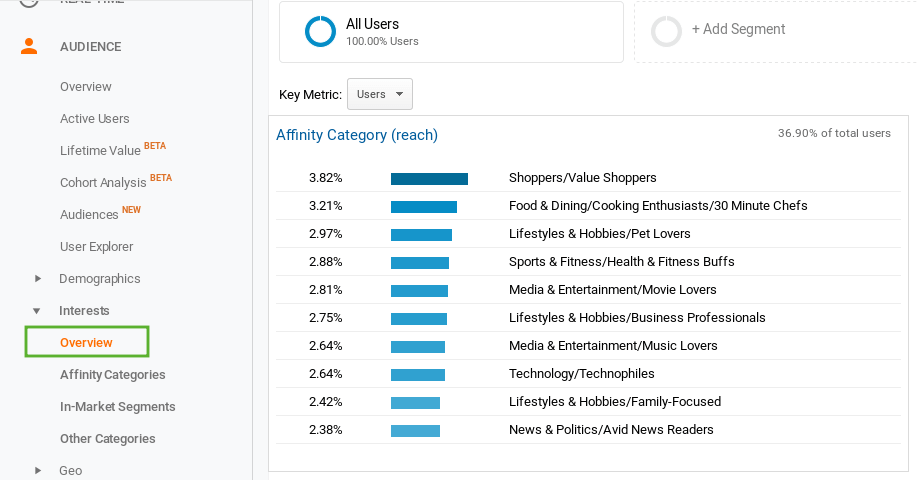Image resolution: width=917 pixels, height=480 pixels.
Task: Click Technology/Technophiles text
Action: [581, 374]
